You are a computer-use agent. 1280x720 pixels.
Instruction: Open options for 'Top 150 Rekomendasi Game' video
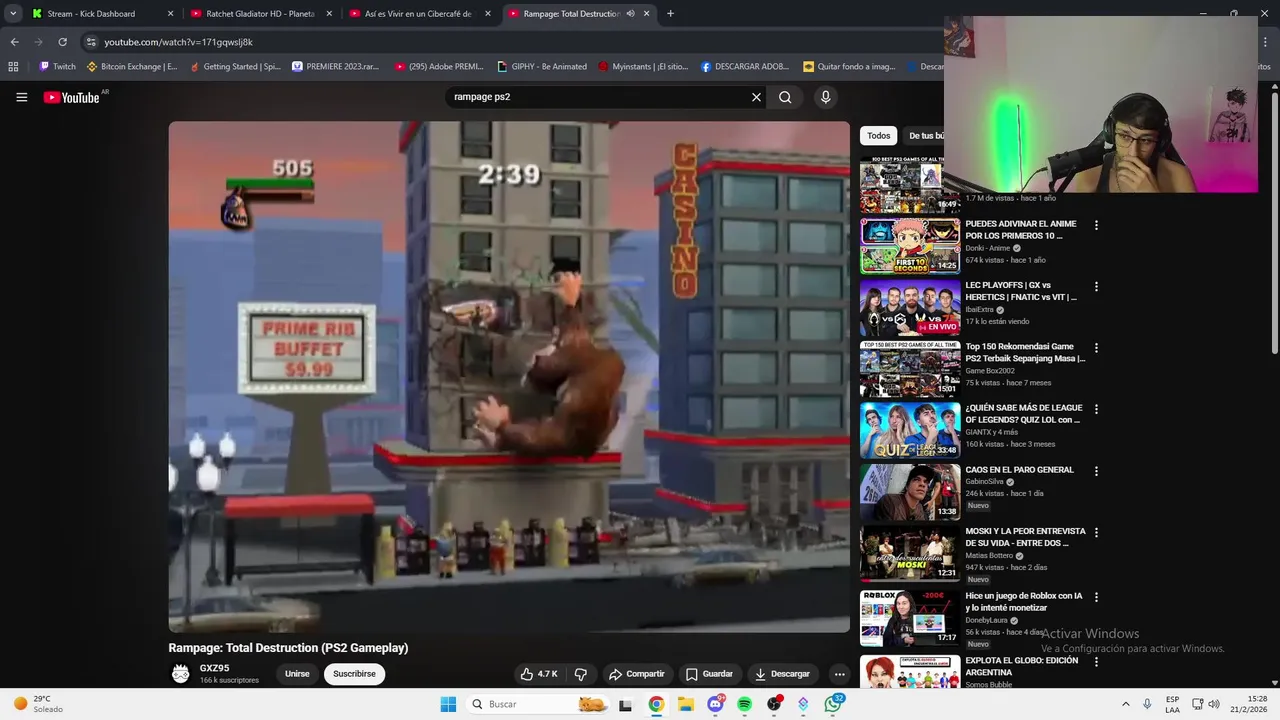[1096, 348]
